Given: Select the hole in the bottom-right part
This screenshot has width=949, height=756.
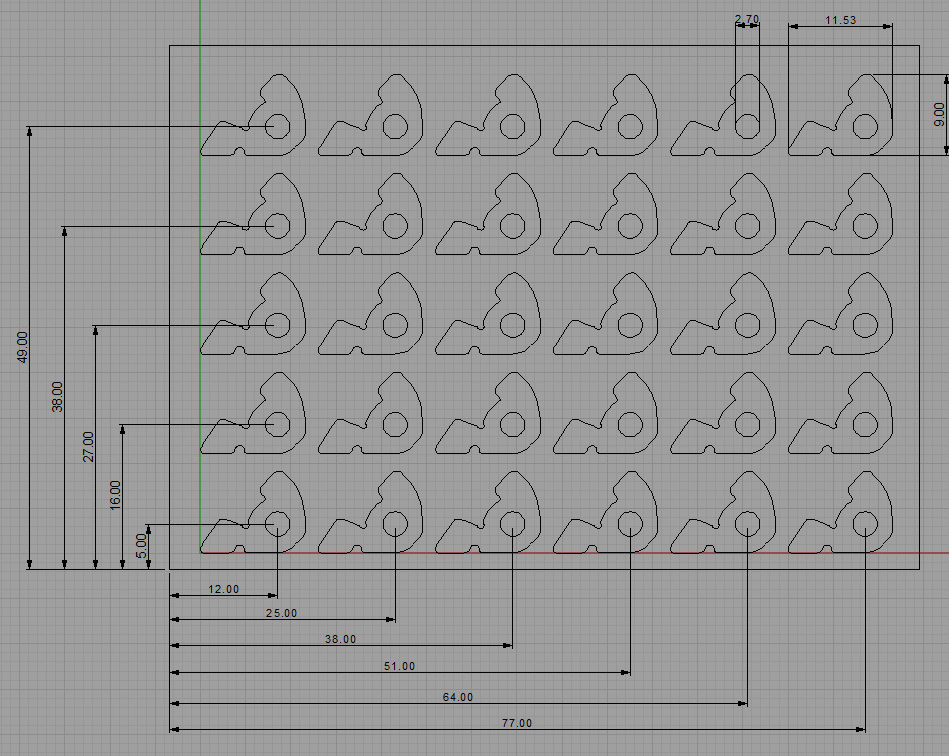Looking at the screenshot, I should tap(865, 523).
